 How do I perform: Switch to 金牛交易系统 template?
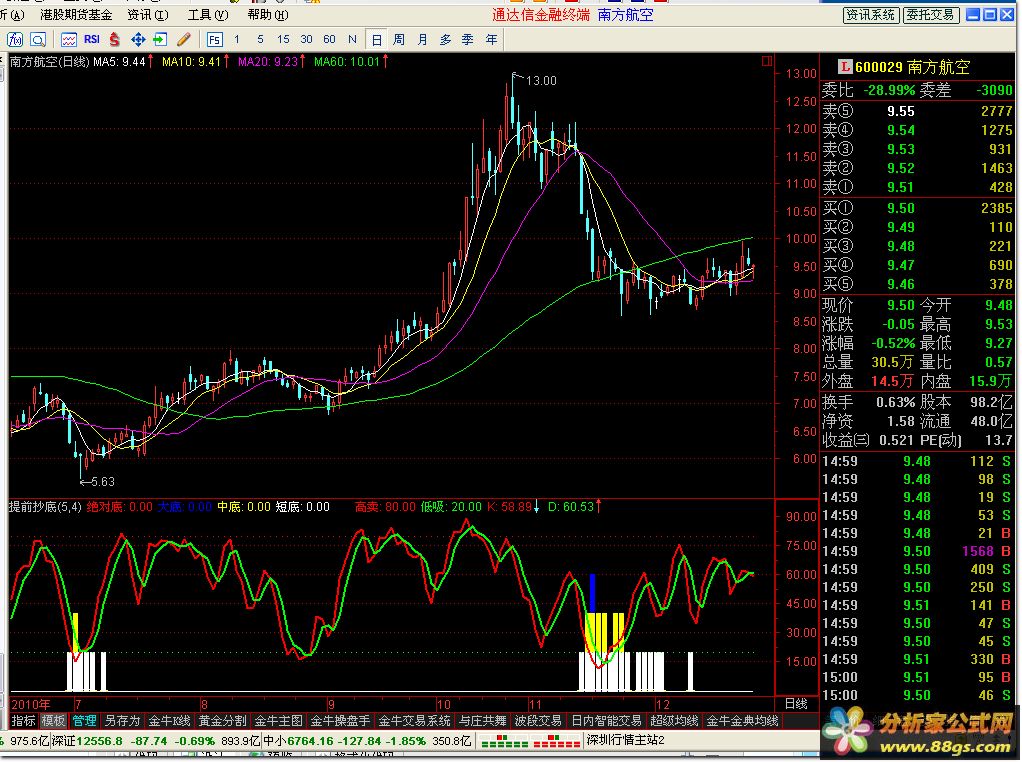[x=415, y=721]
